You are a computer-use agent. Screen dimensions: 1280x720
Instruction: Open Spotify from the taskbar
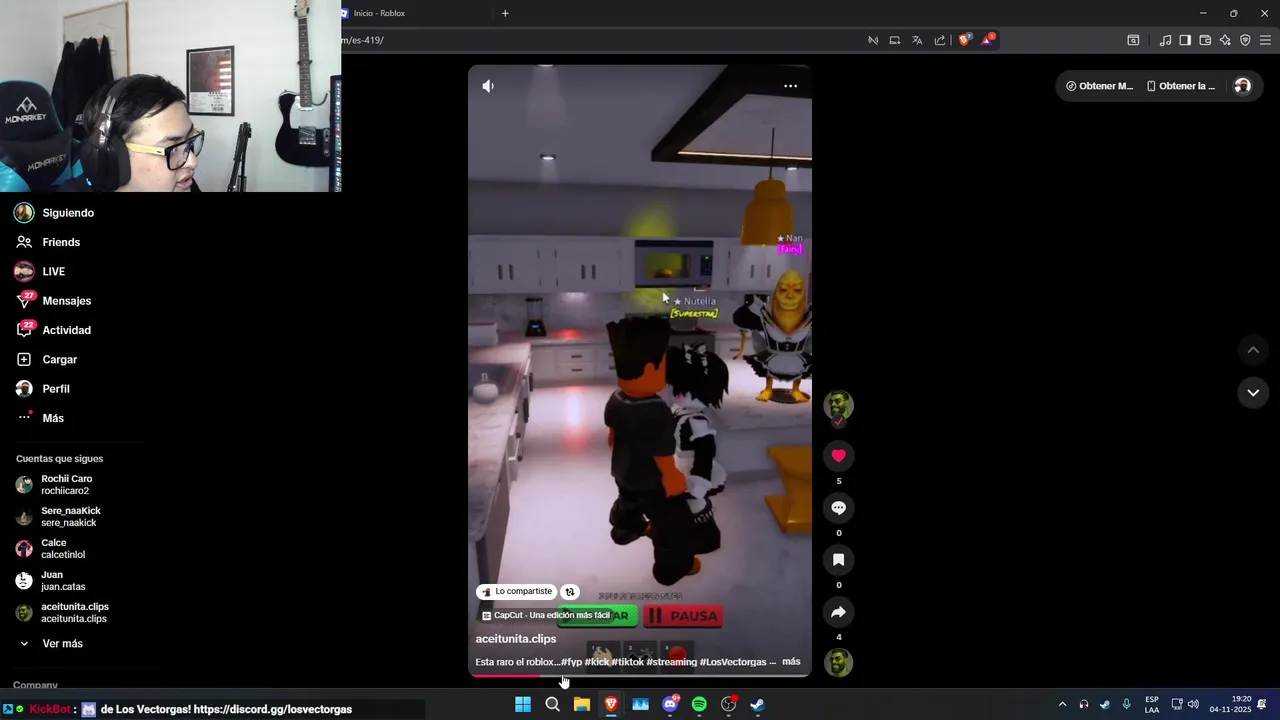[x=699, y=704]
